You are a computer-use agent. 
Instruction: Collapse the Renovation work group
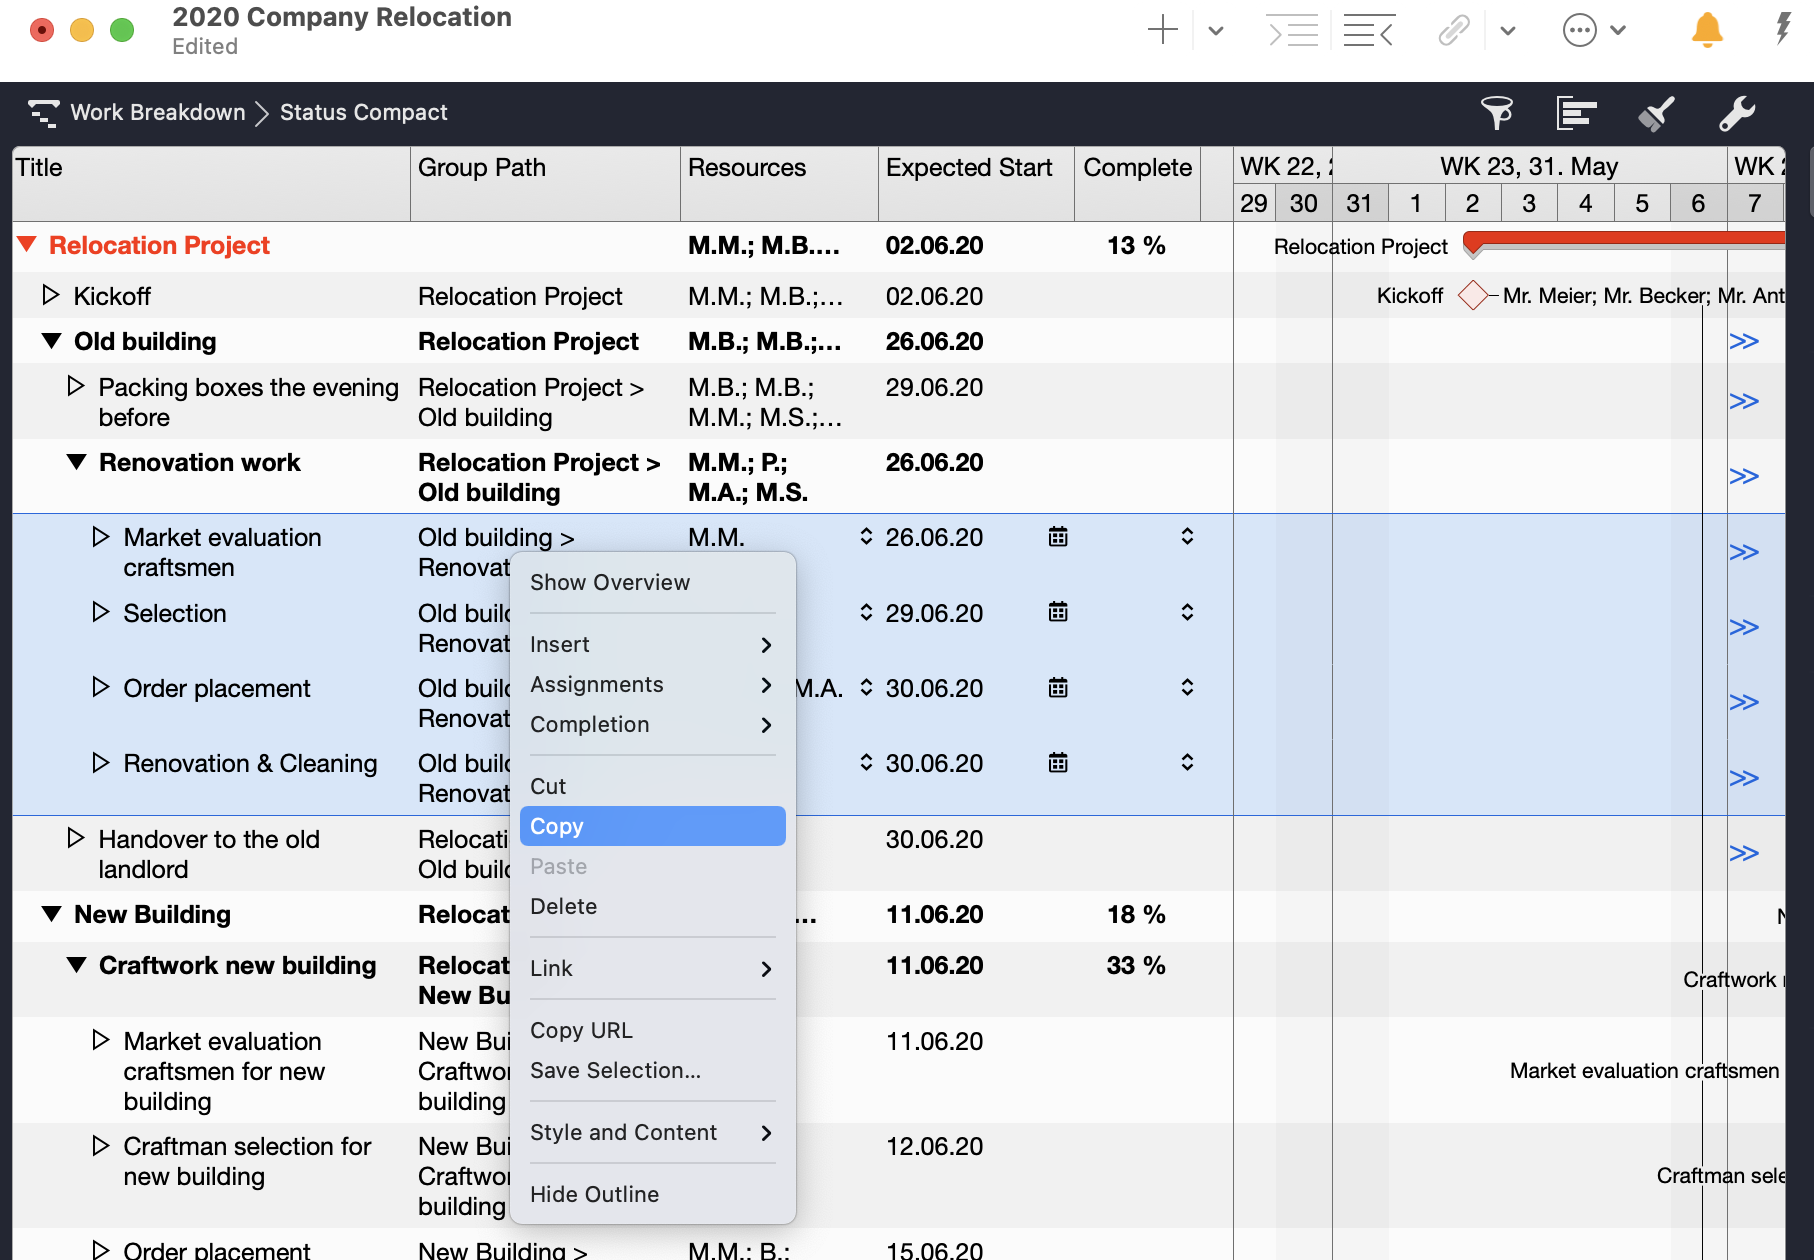coord(75,462)
